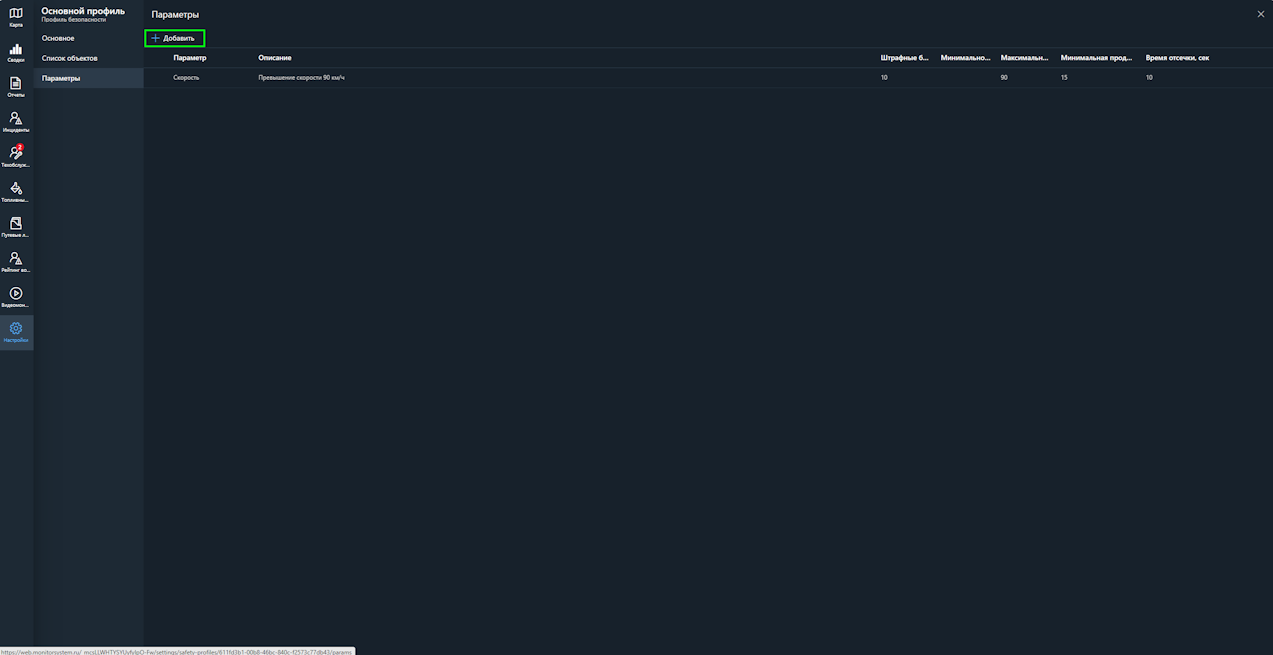Click the Добавить button
This screenshot has height=655, width=1273.
[174, 38]
